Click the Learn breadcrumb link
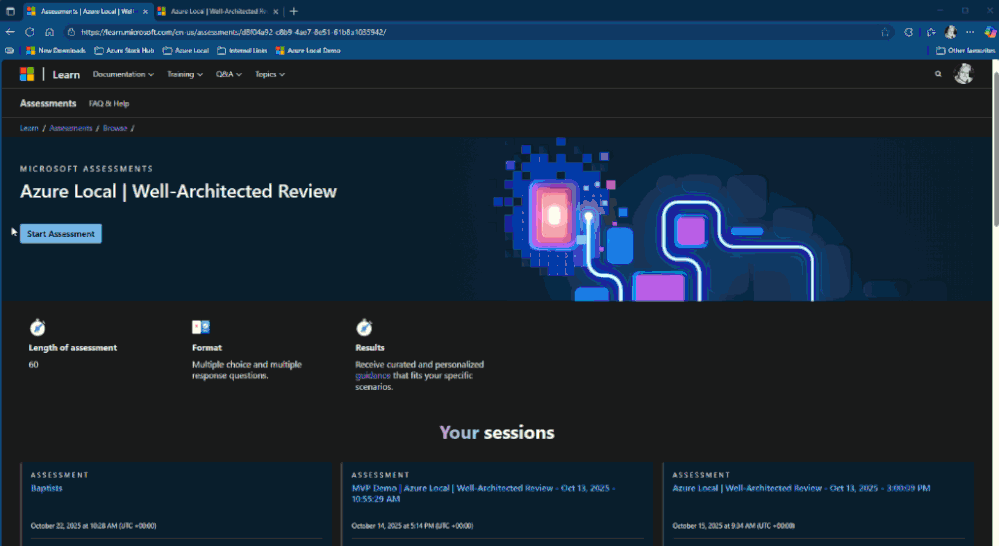 click(29, 128)
